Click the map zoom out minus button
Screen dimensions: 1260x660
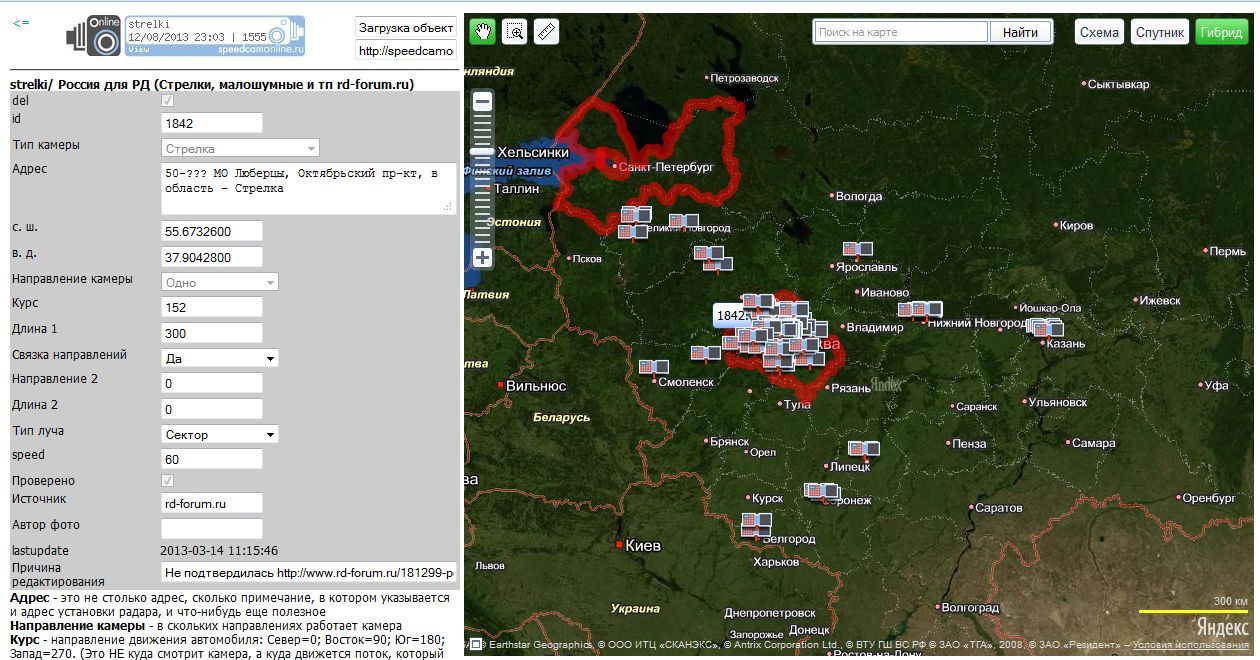483,101
